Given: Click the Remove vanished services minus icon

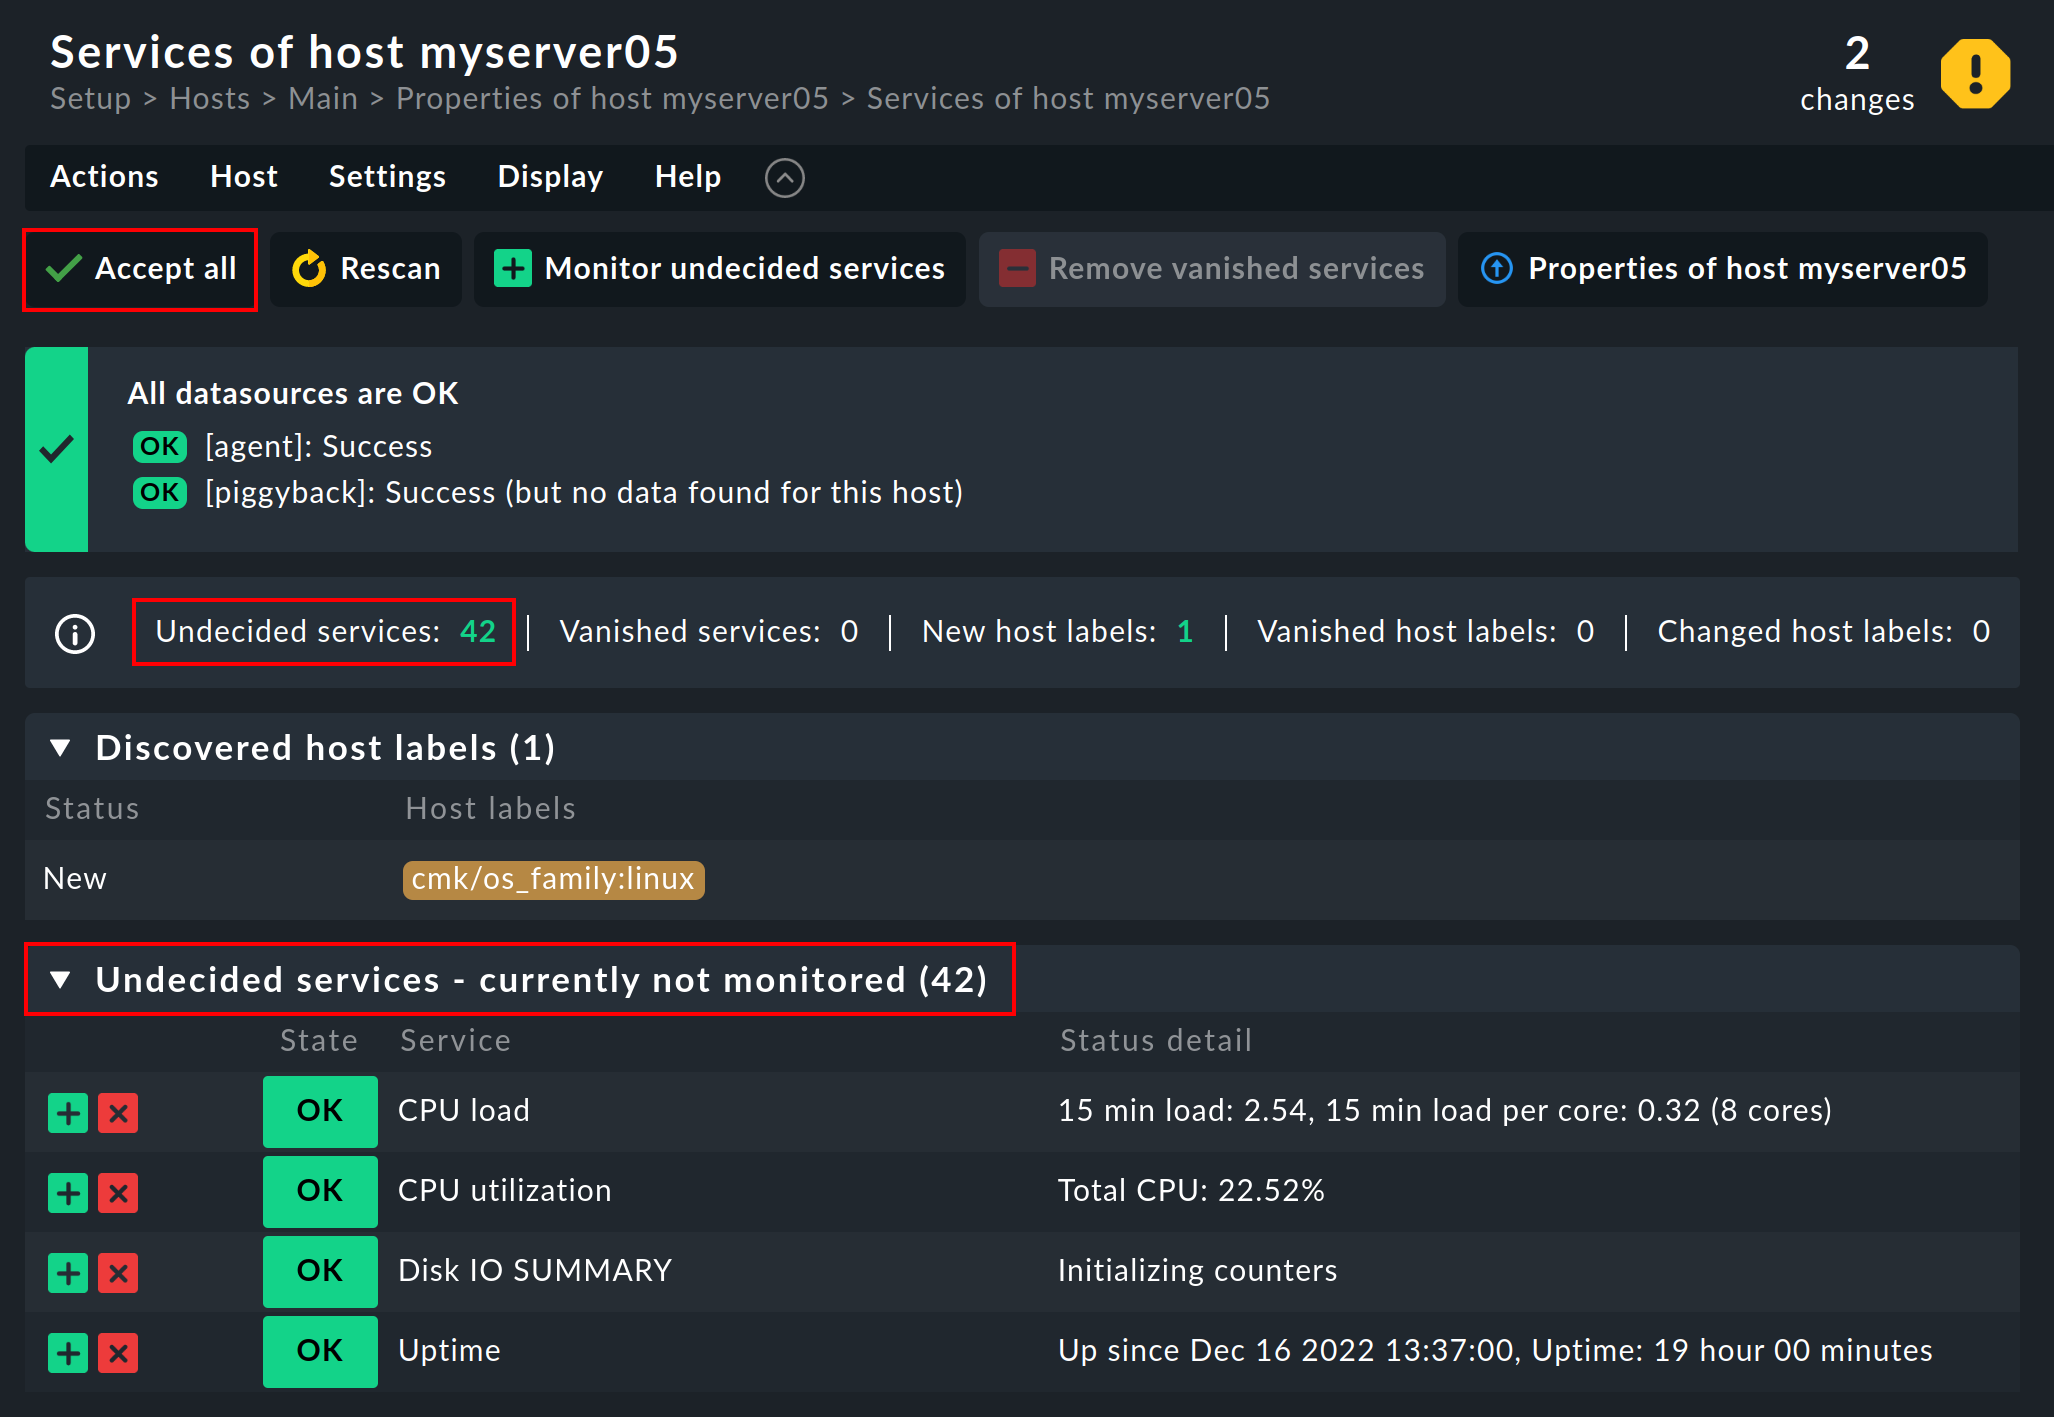Looking at the screenshot, I should click(1017, 269).
